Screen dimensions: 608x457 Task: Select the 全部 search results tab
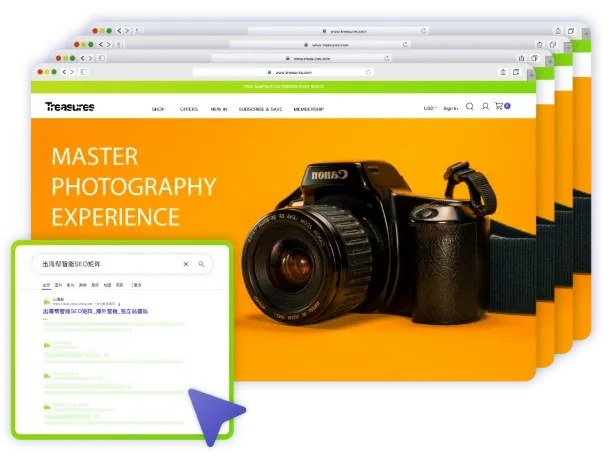pos(46,285)
